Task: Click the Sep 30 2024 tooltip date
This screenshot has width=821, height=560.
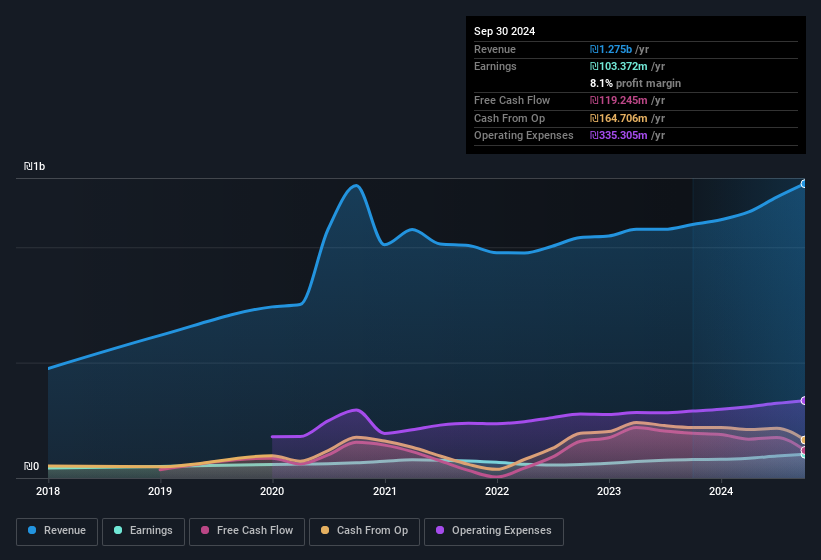Action: click(504, 31)
